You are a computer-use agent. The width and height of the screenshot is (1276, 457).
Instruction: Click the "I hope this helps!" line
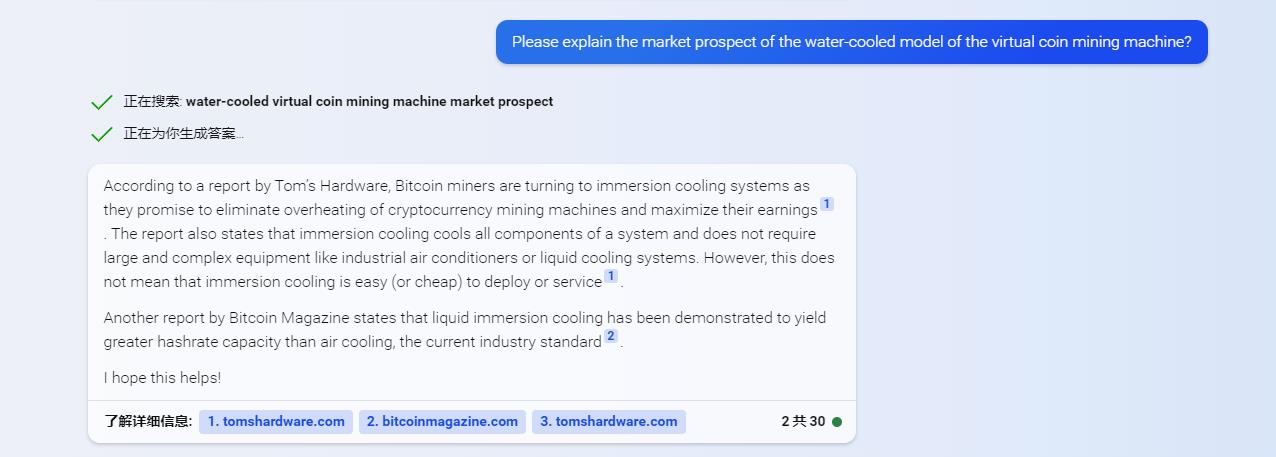point(162,378)
